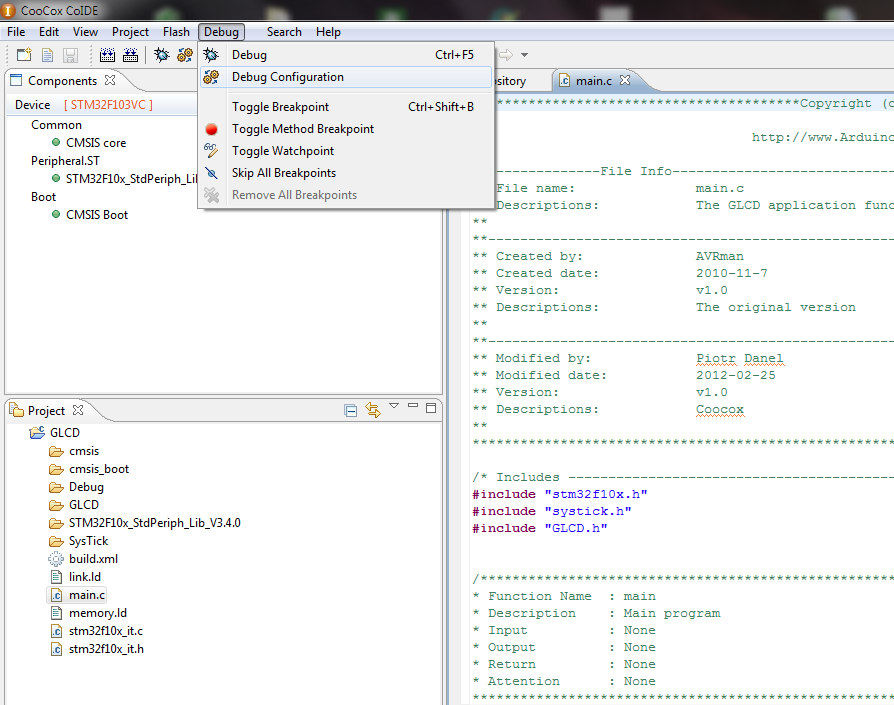Click the #include "systick.h" line

(552, 511)
